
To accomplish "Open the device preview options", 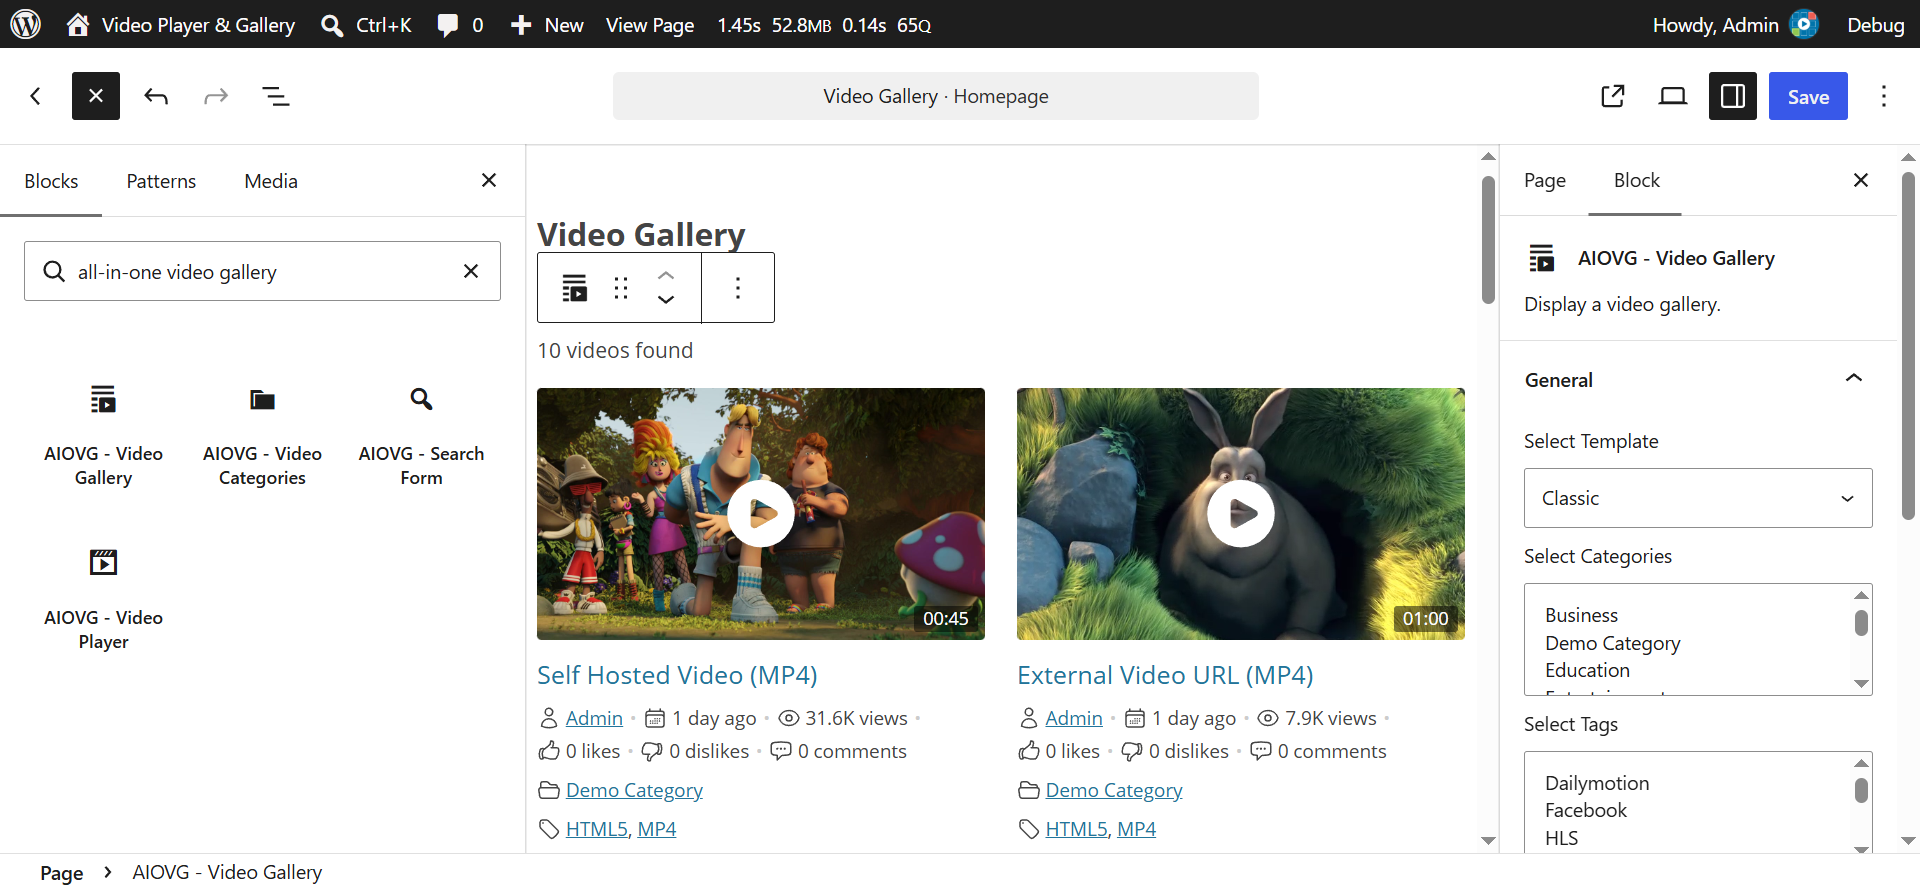I will click(x=1673, y=96).
